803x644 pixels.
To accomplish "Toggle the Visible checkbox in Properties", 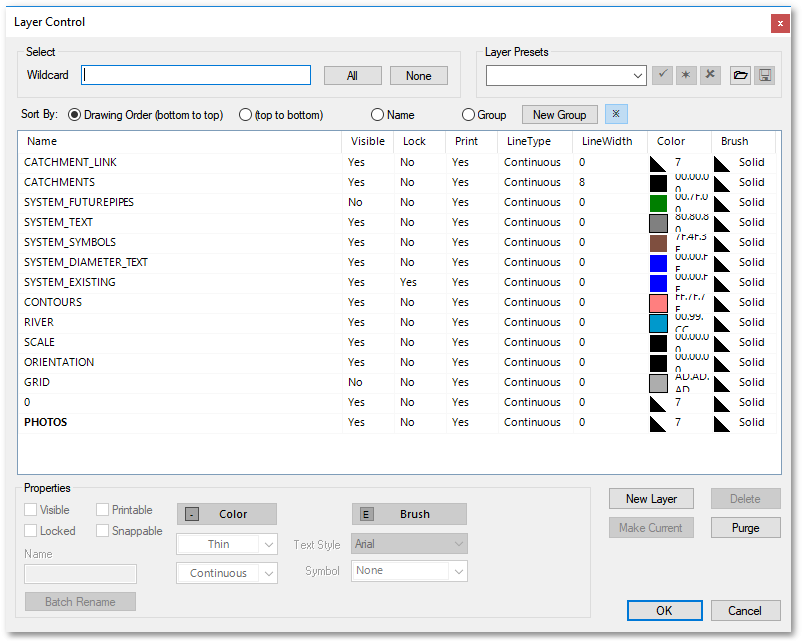I will pos(31,510).
